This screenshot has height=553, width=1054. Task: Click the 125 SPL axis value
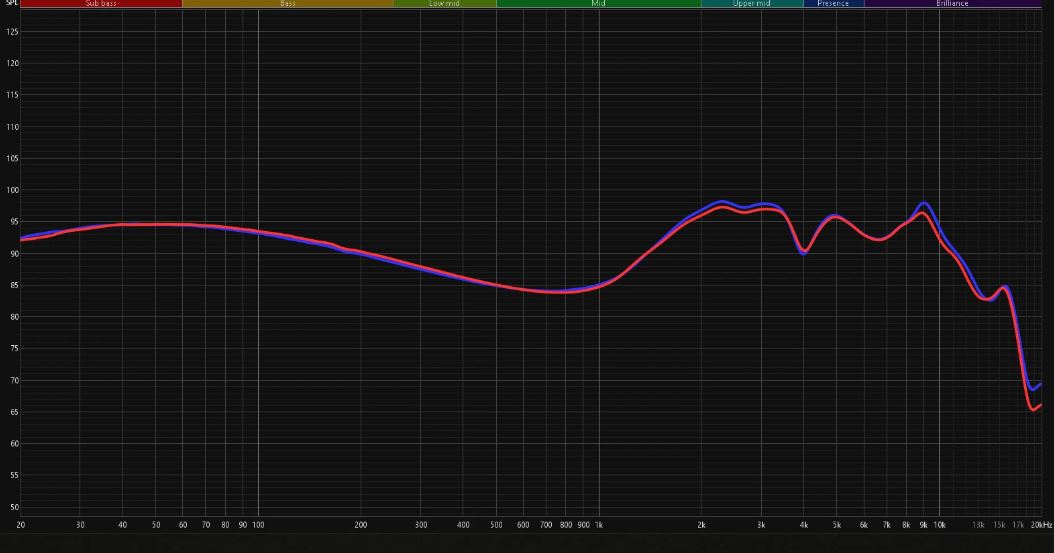pyautogui.click(x=12, y=32)
